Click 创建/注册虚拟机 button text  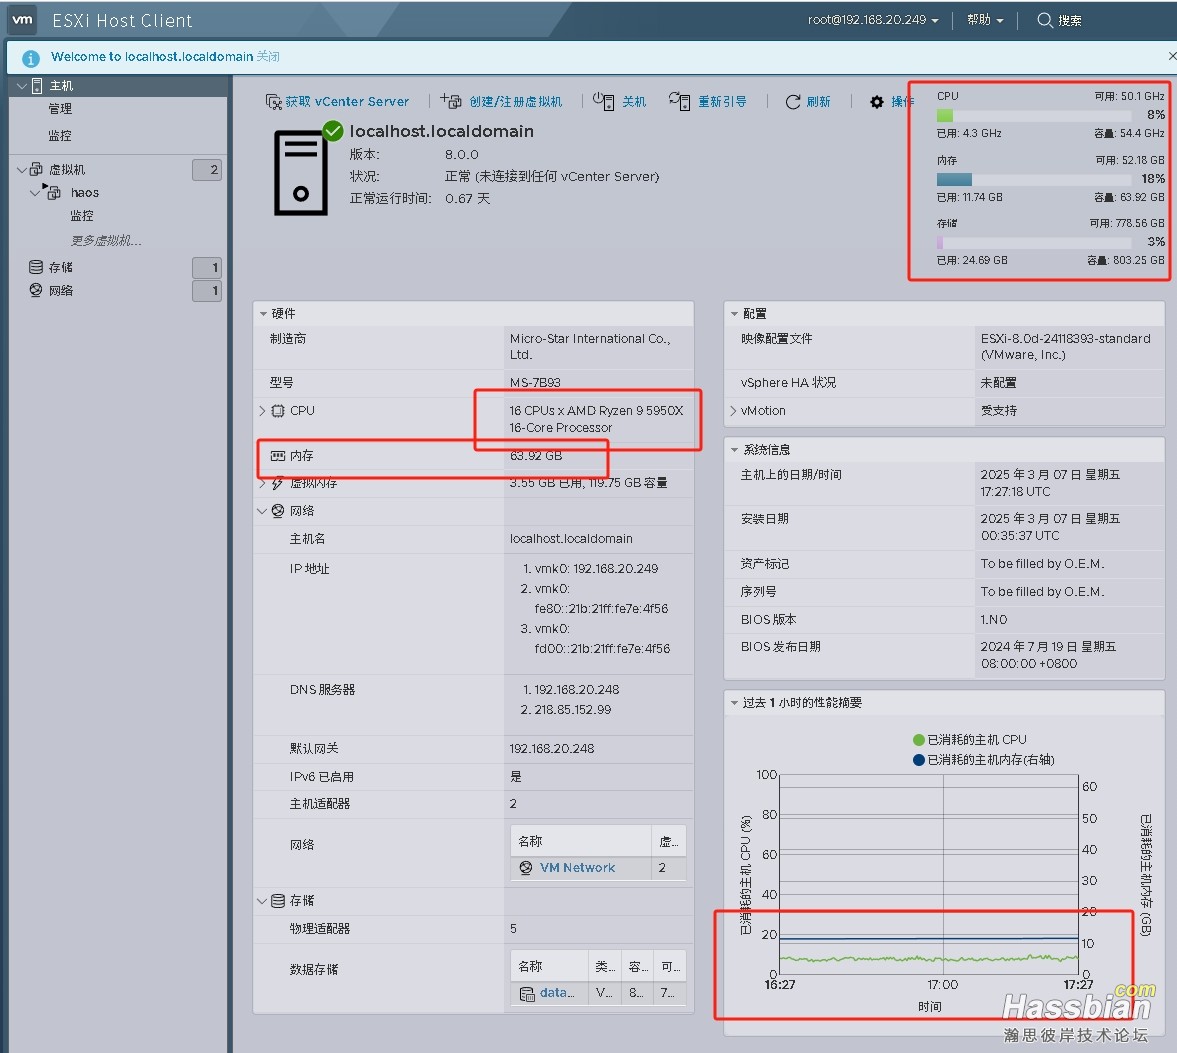click(x=516, y=101)
